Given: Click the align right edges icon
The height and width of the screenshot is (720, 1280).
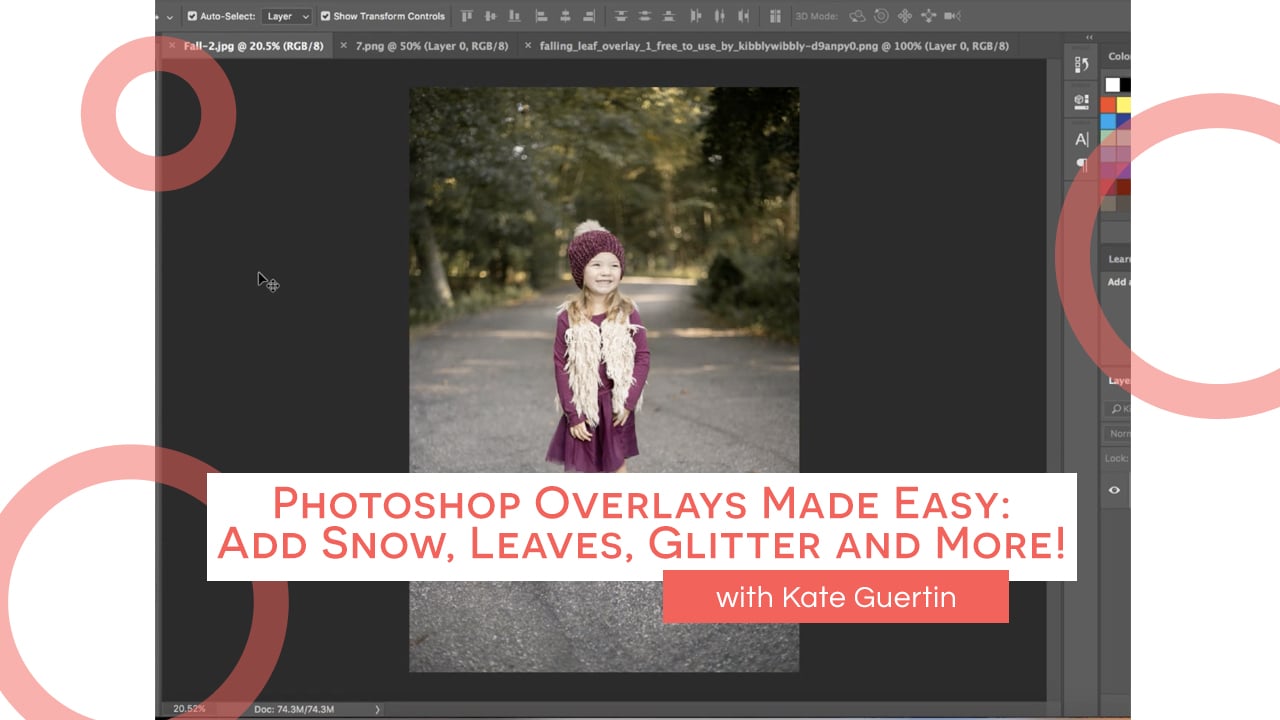Looking at the screenshot, I should [x=589, y=16].
